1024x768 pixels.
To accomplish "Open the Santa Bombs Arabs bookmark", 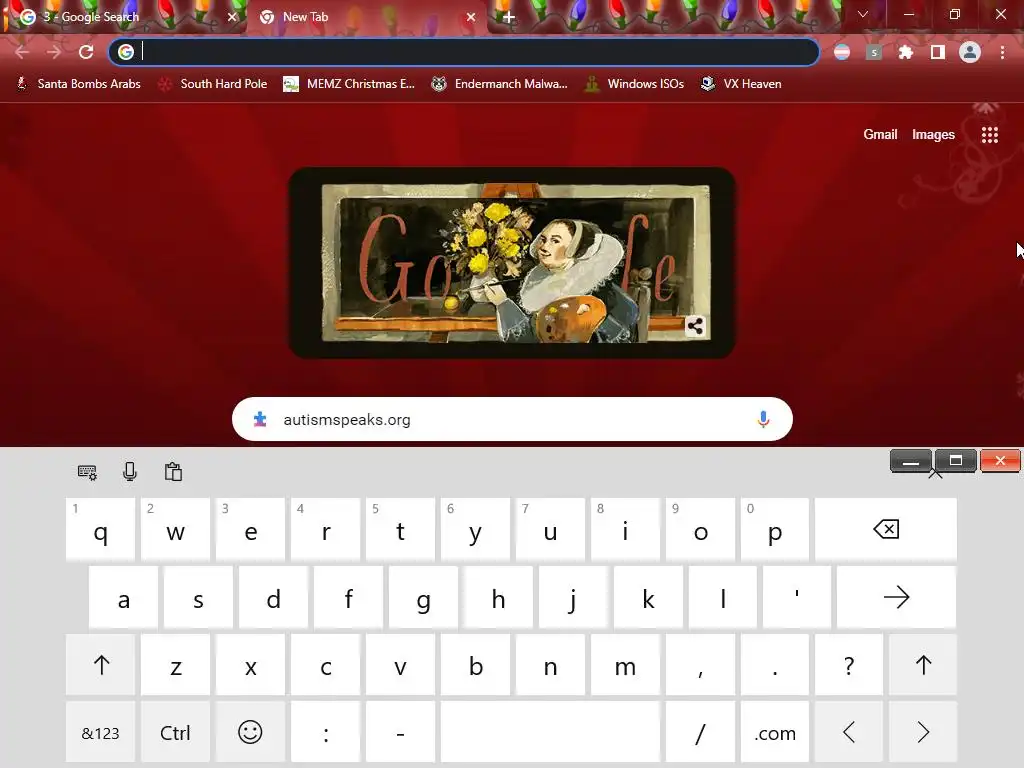I will [78, 84].
